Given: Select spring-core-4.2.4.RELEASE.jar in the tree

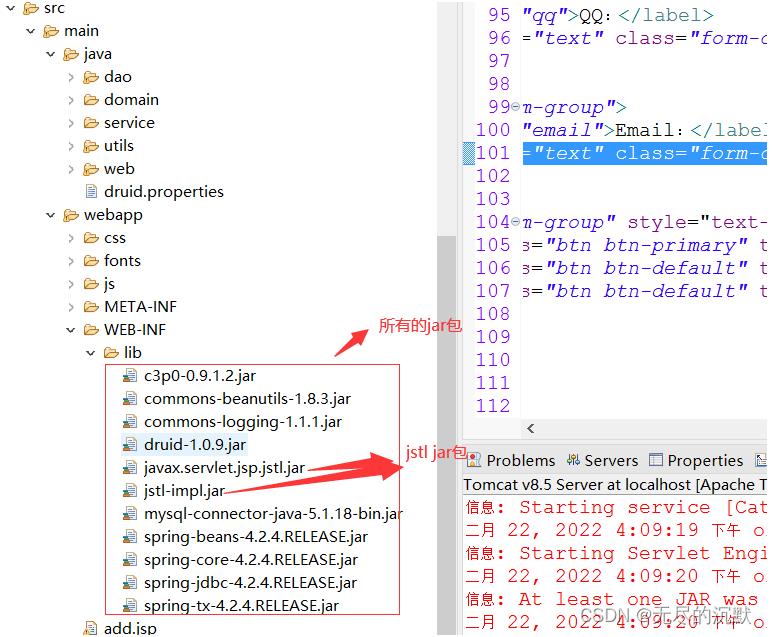Looking at the screenshot, I should click(250, 560).
